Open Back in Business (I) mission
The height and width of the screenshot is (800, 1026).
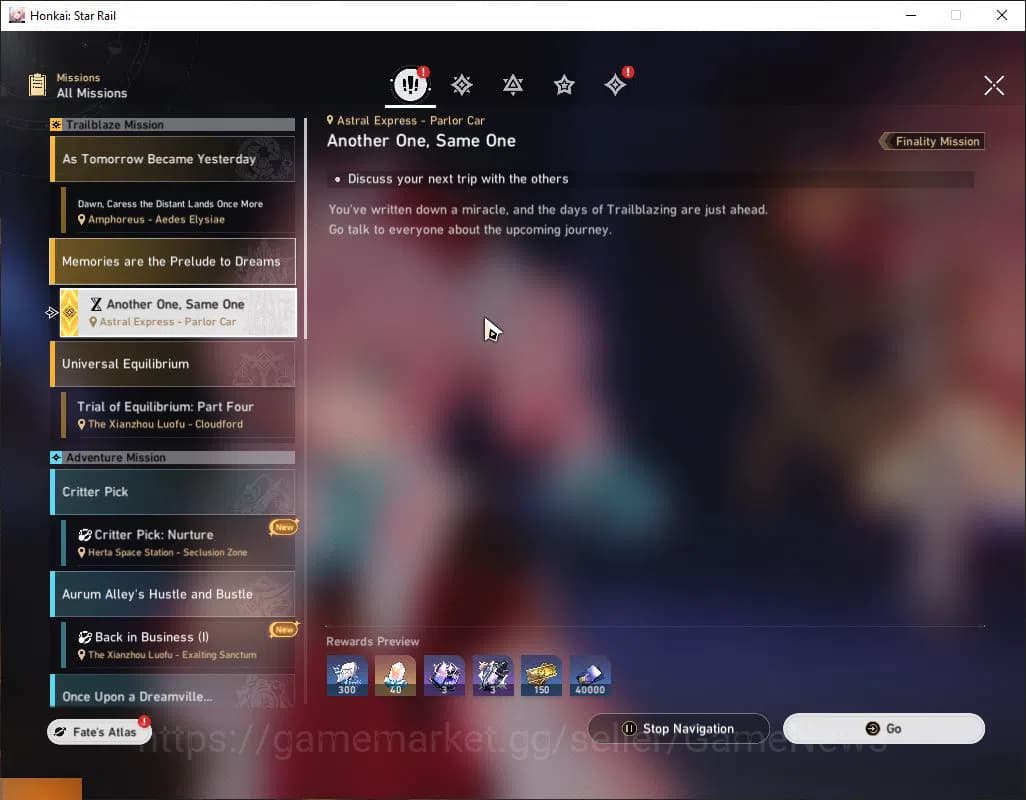178,645
